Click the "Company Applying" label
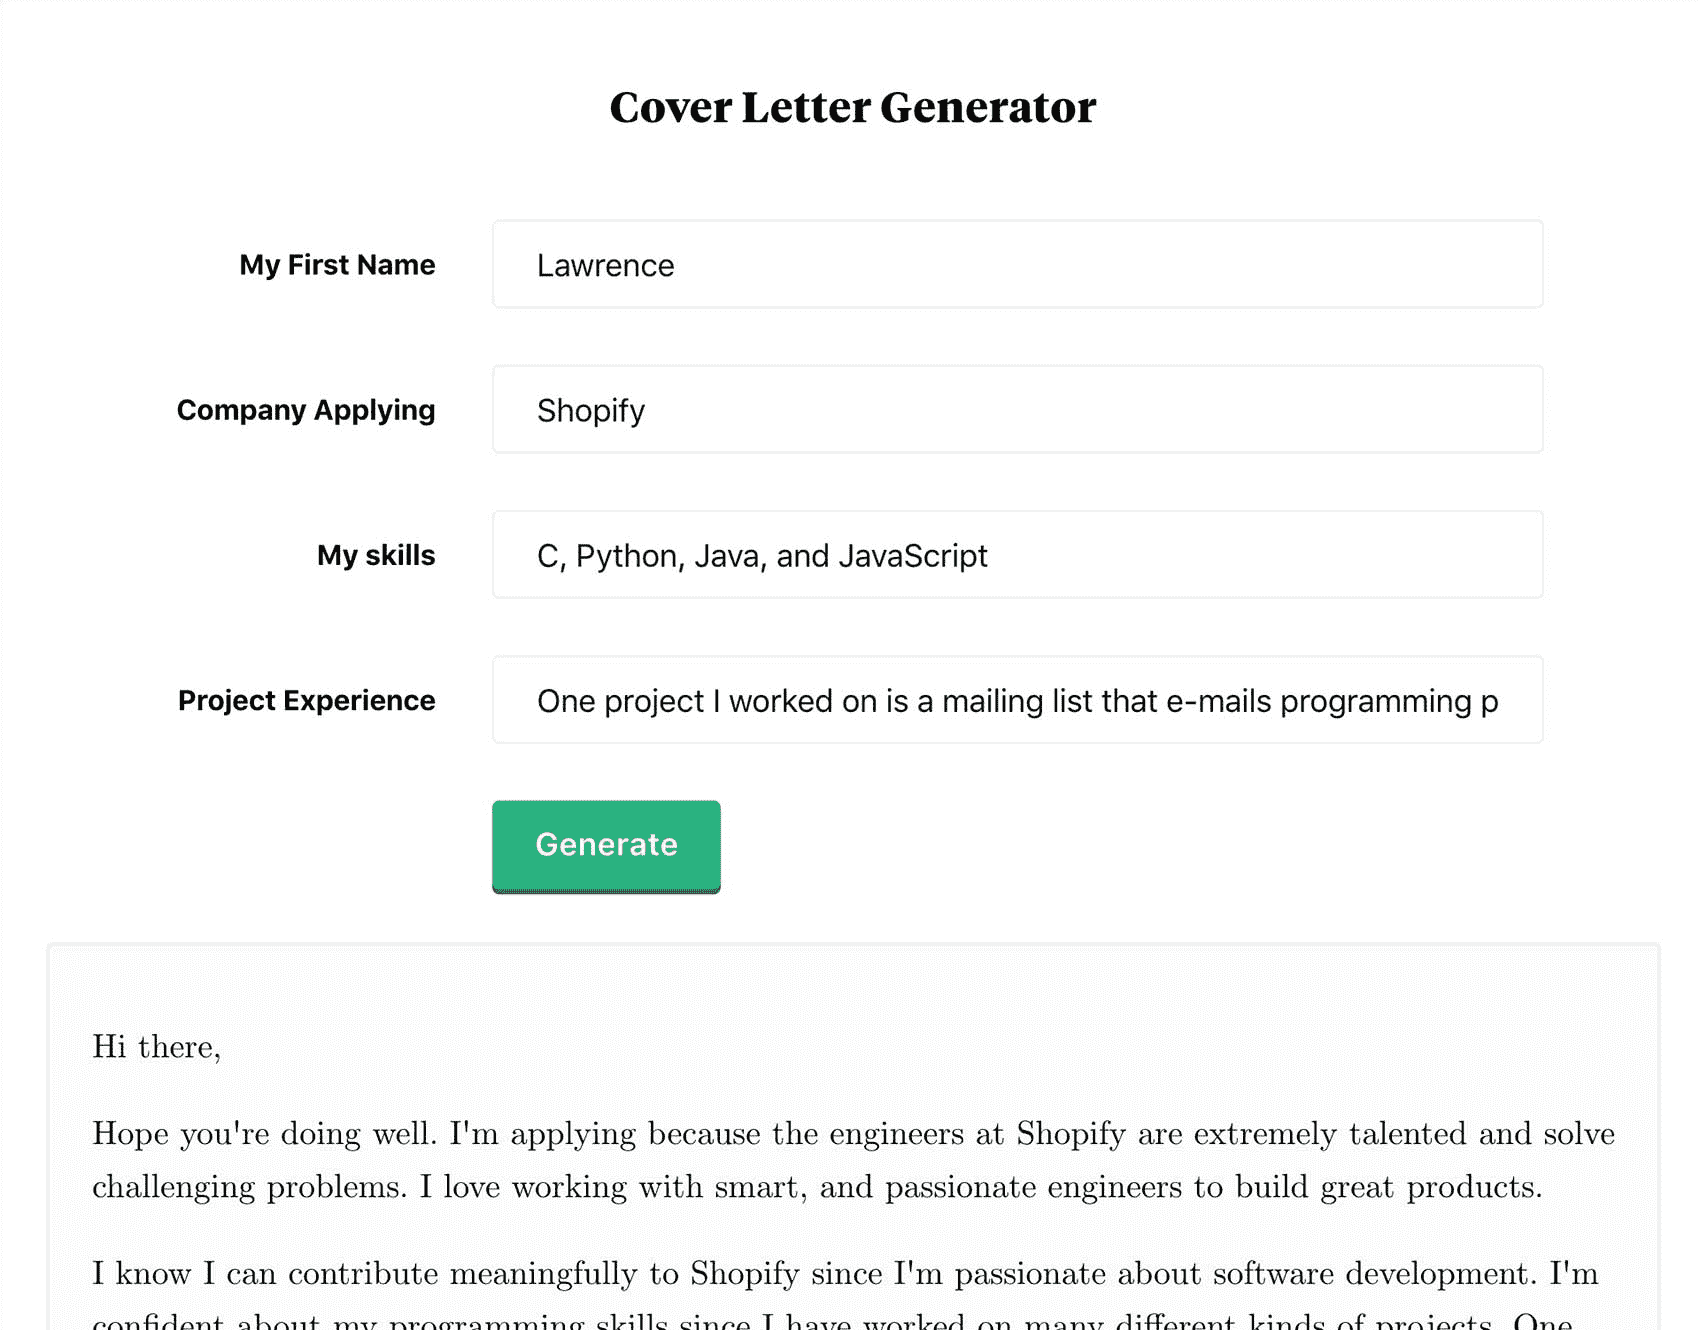The height and width of the screenshot is (1330, 1700). pyautogui.click(x=306, y=410)
